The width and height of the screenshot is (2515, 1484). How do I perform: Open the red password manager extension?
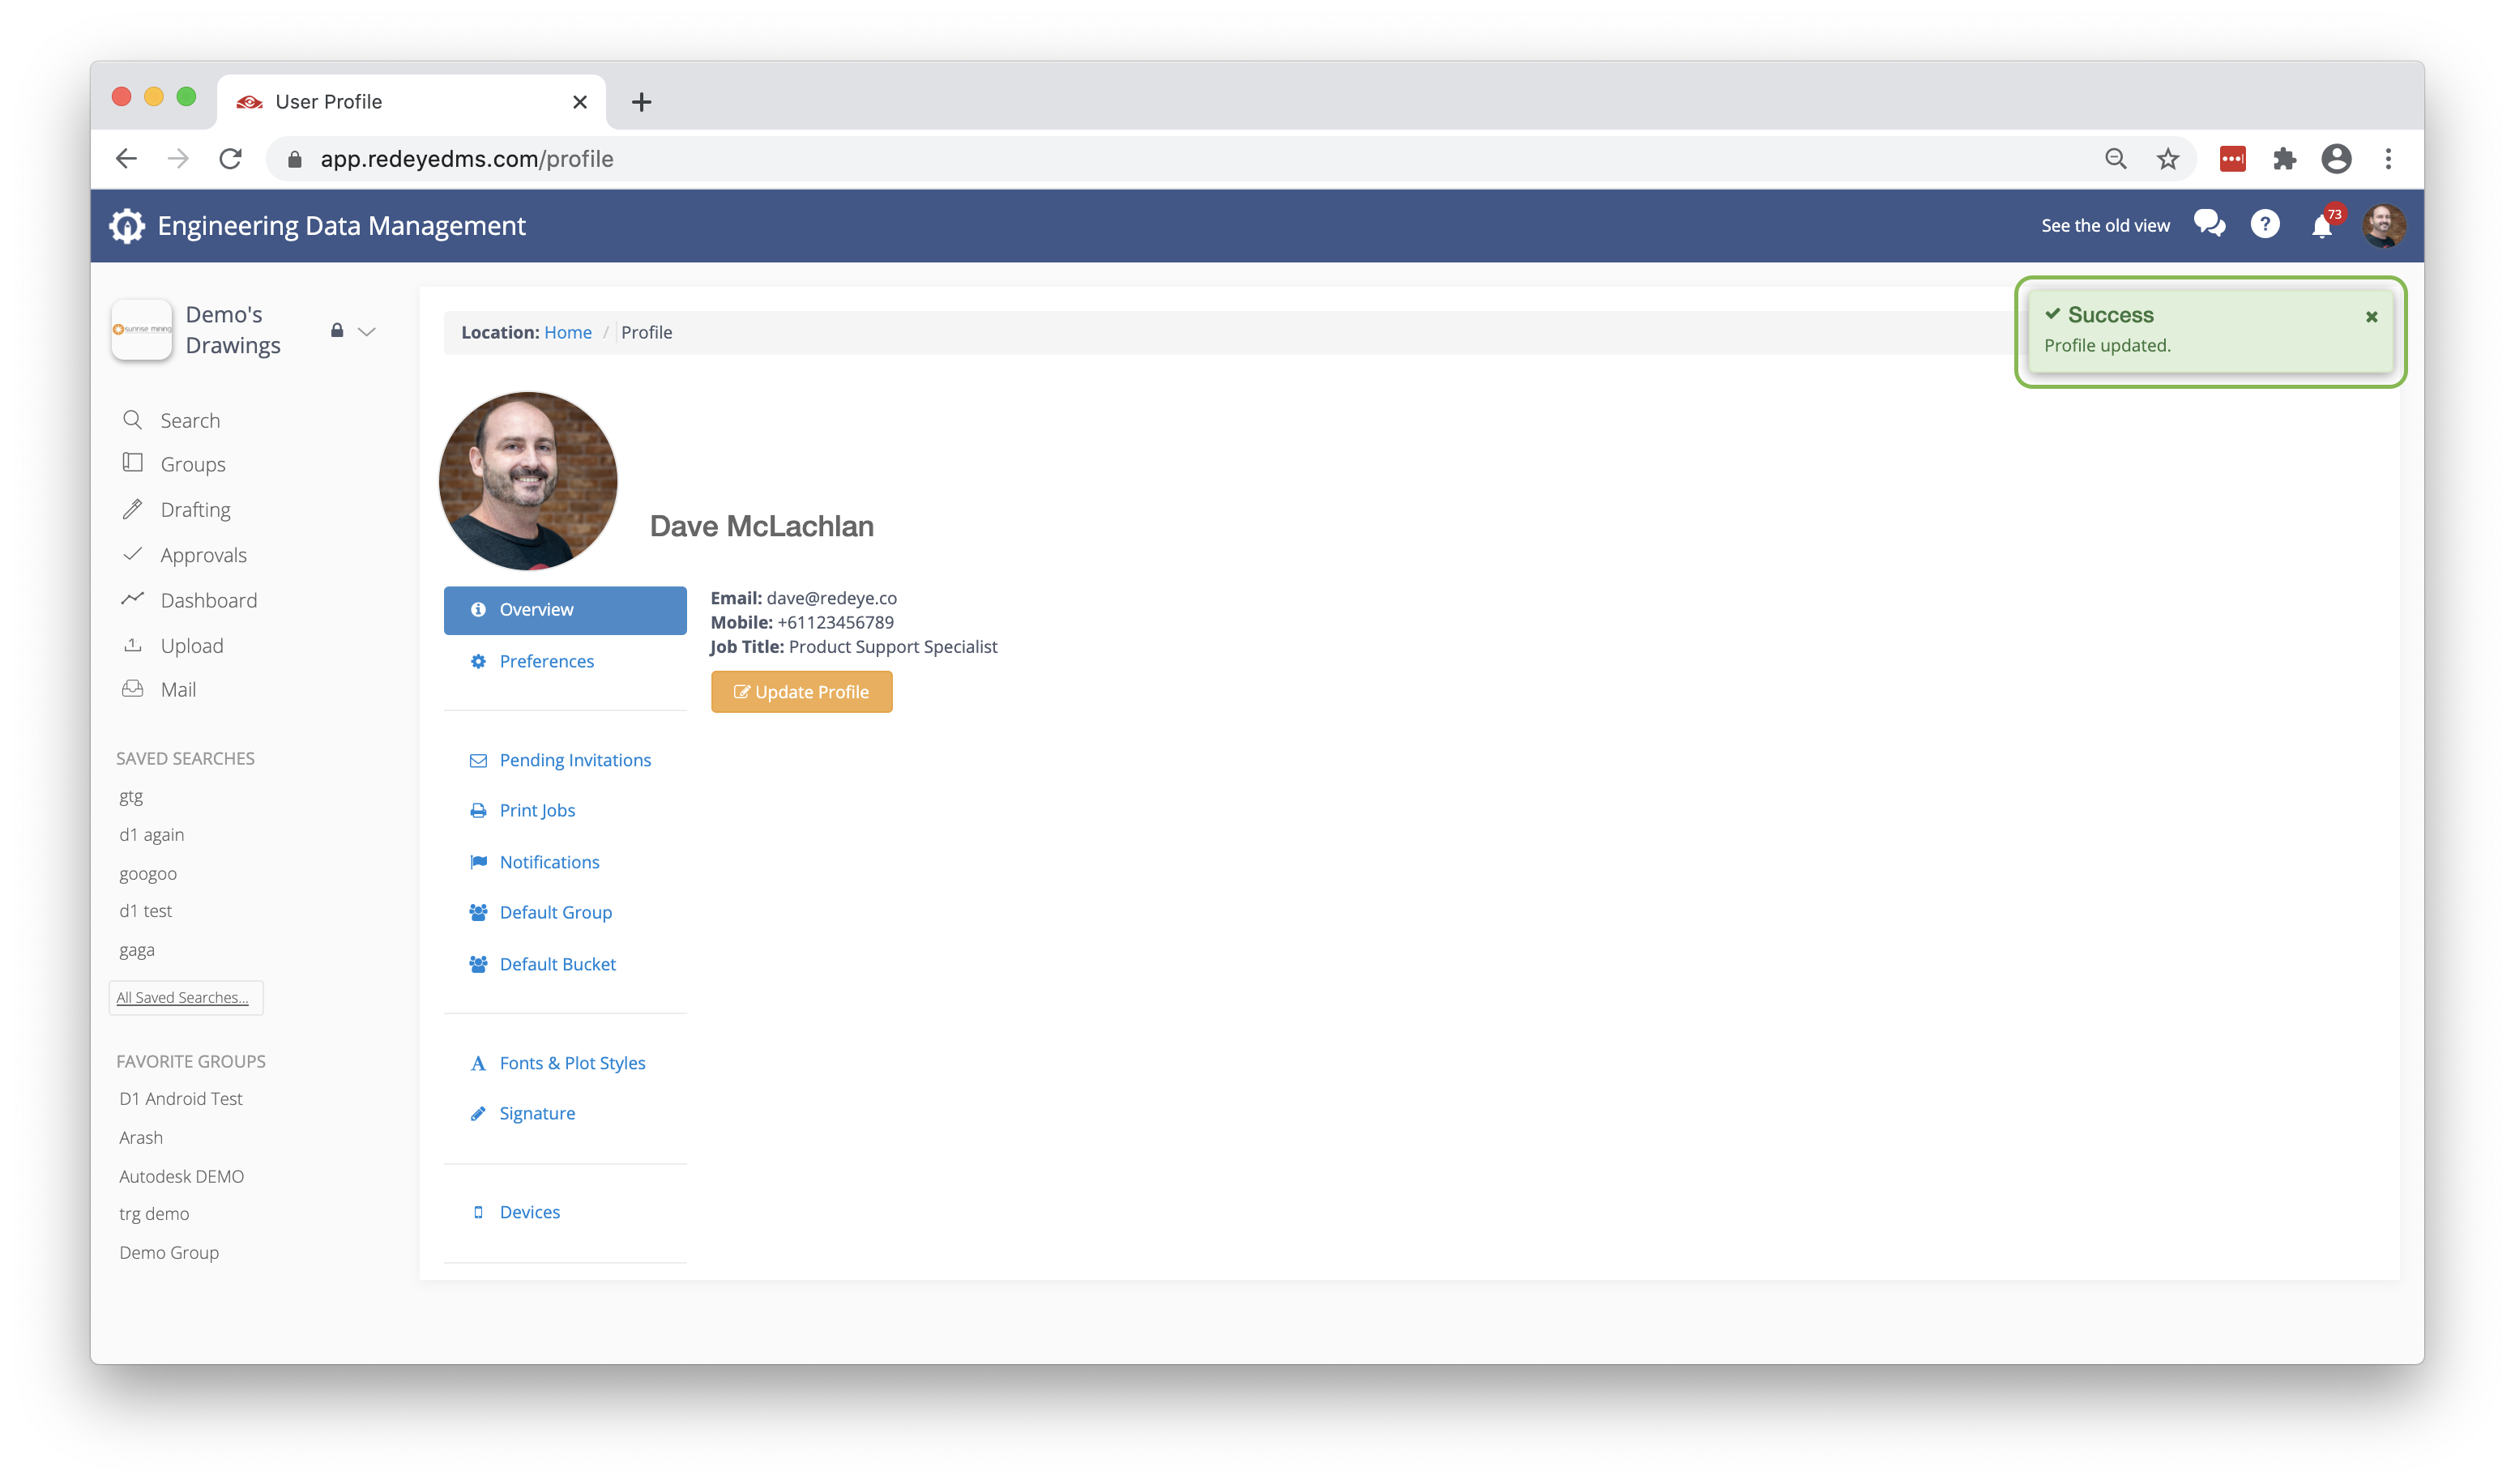click(x=2232, y=158)
